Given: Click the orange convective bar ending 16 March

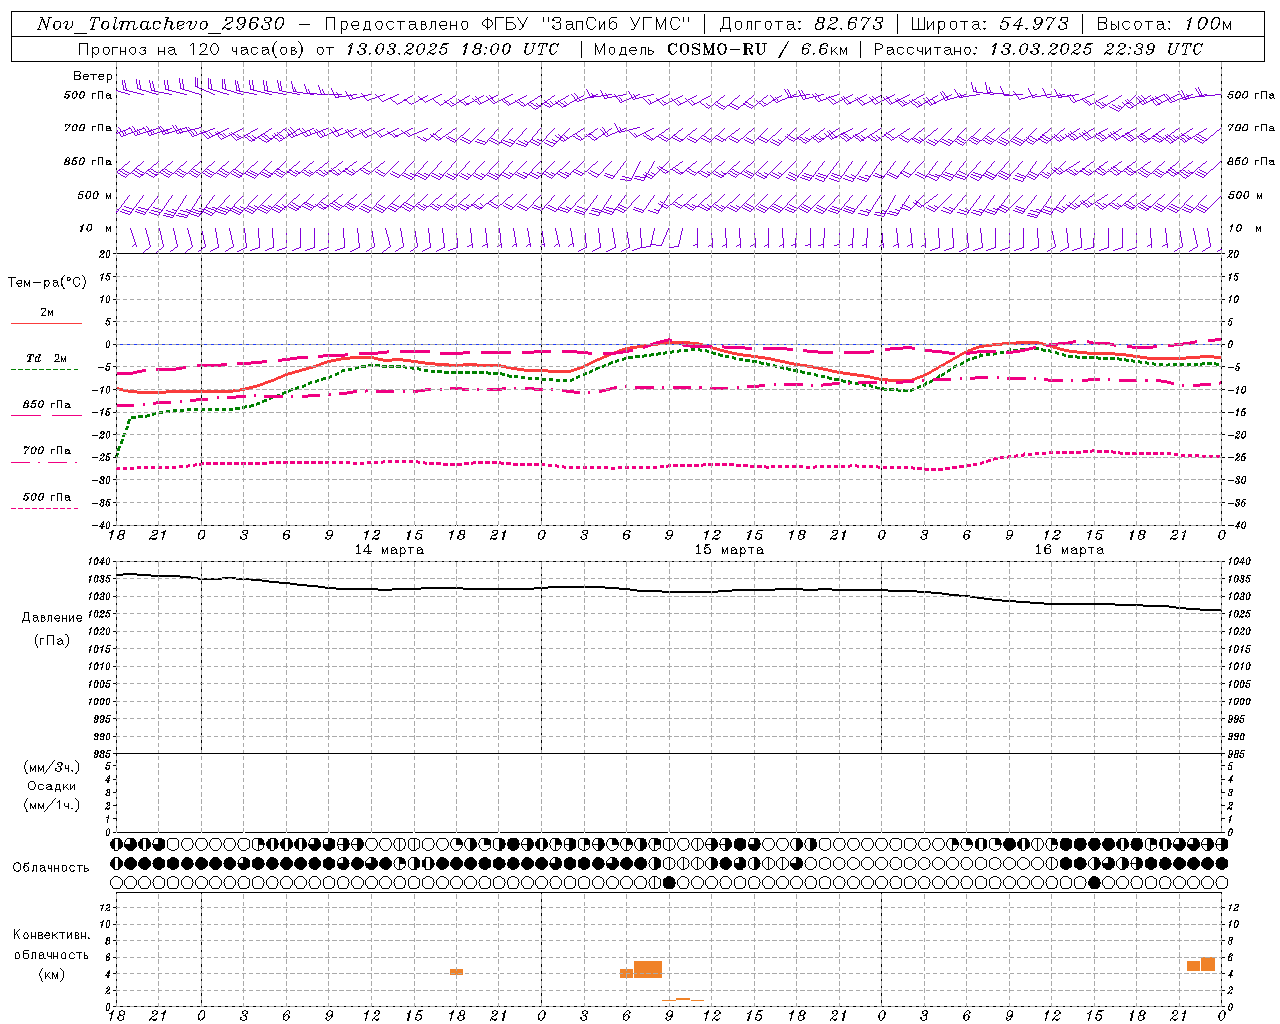Looking at the screenshot, I should point(1208,964).
